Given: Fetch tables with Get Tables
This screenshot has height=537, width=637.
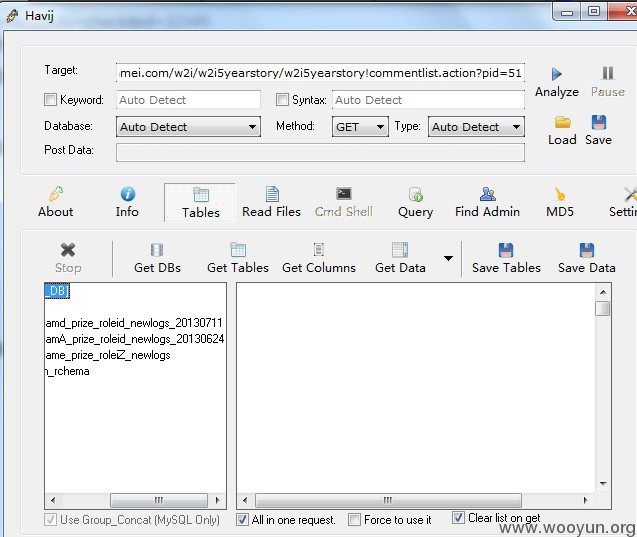Looking at the screenshot, I should (238, 258).
